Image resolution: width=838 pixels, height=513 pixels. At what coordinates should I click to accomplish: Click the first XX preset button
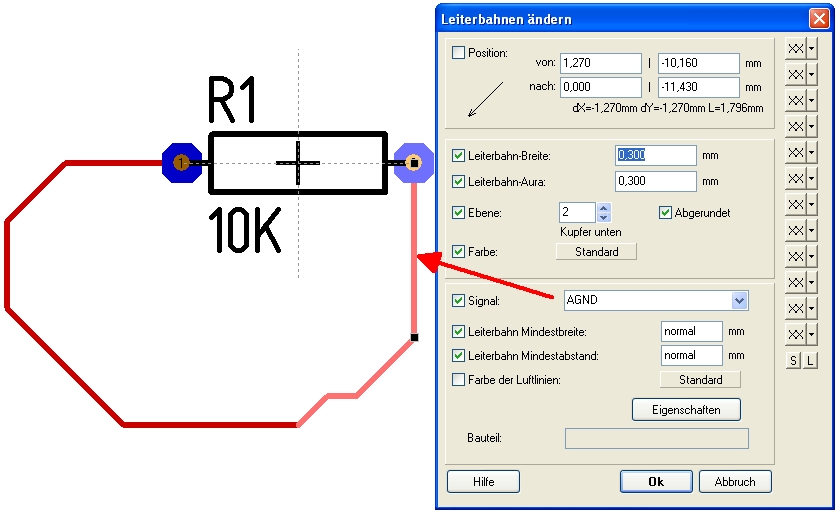point(795,48)
